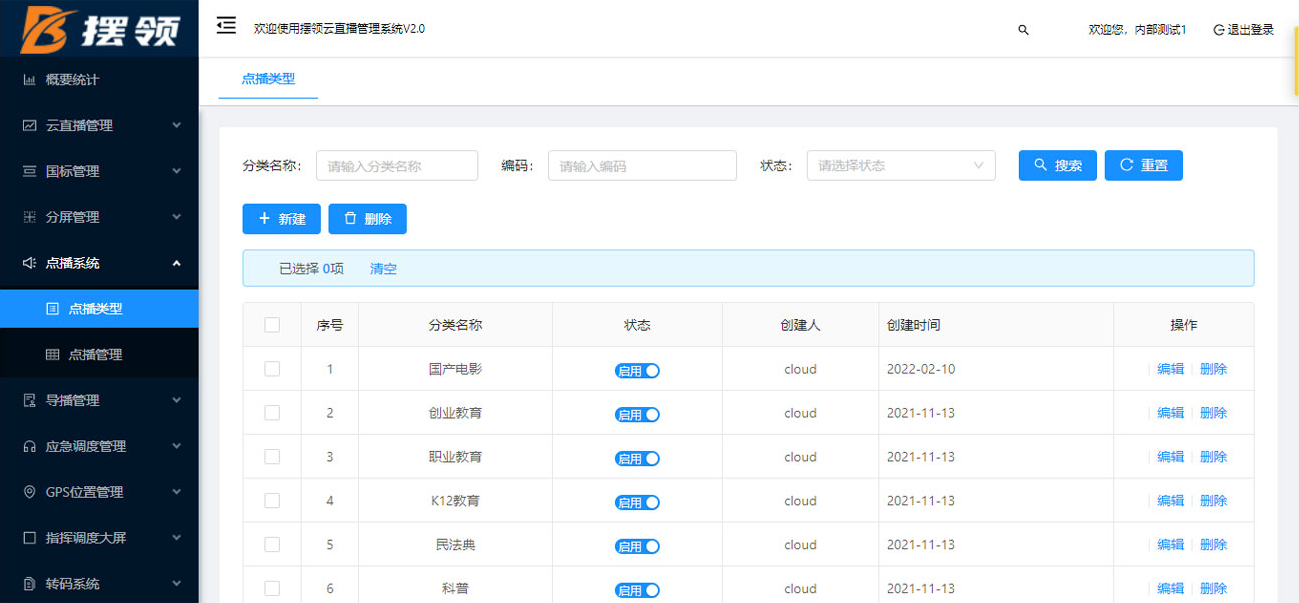This screenshot has height=603, width=1299.
Task: Toggle the 启用 switch for 国产电影
Action: 637,370
